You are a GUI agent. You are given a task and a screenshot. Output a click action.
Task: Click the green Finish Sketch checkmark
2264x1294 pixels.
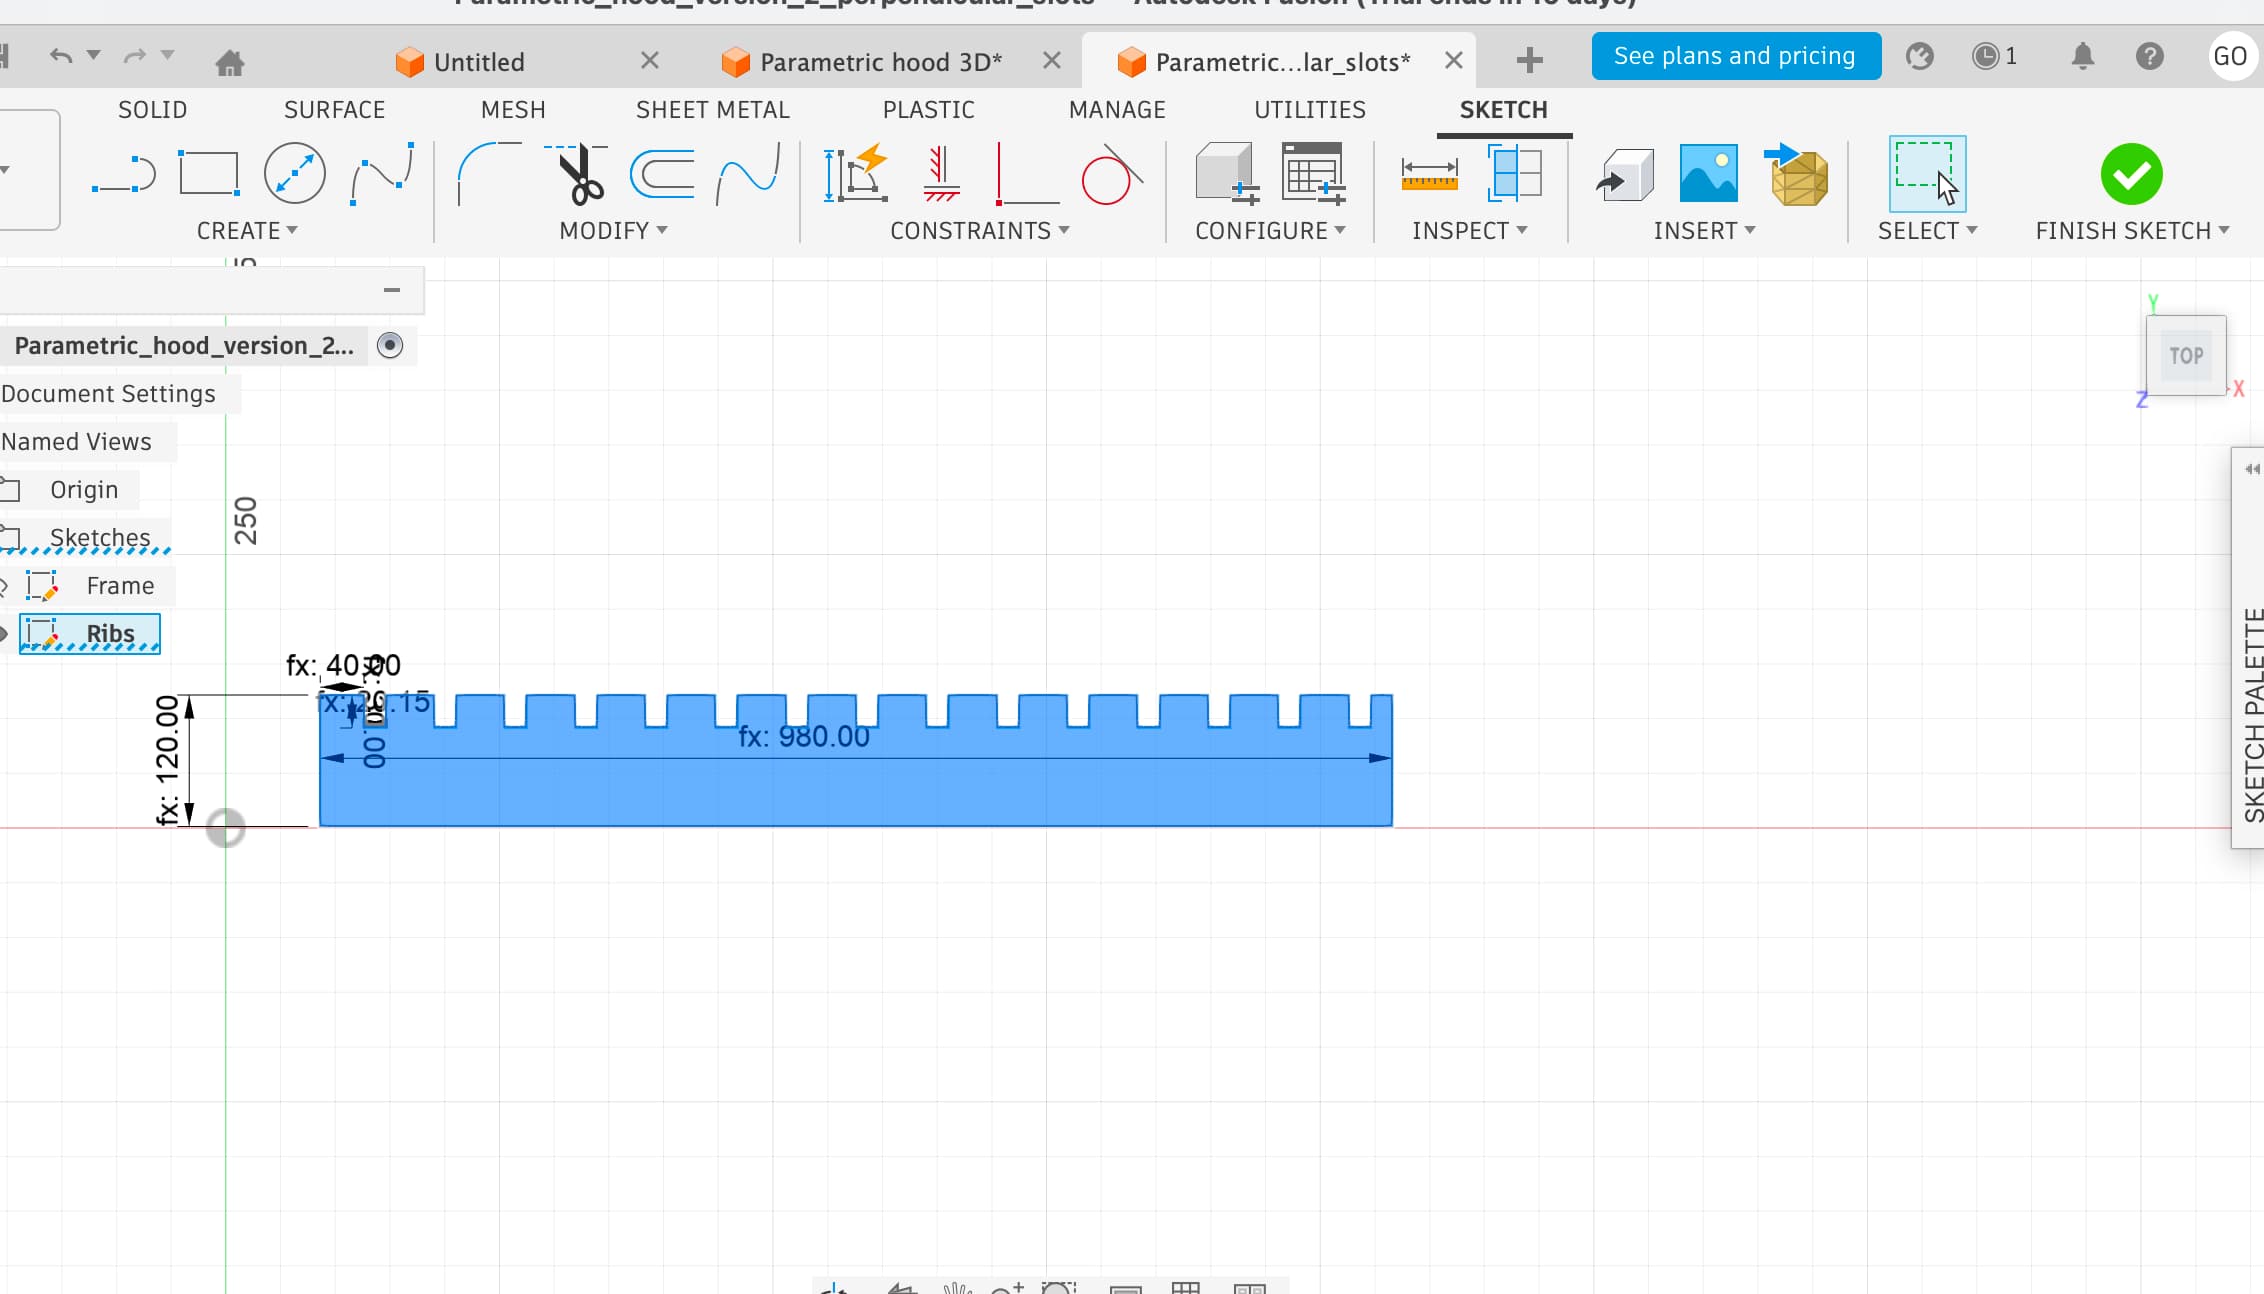(x=2131, y=174)
